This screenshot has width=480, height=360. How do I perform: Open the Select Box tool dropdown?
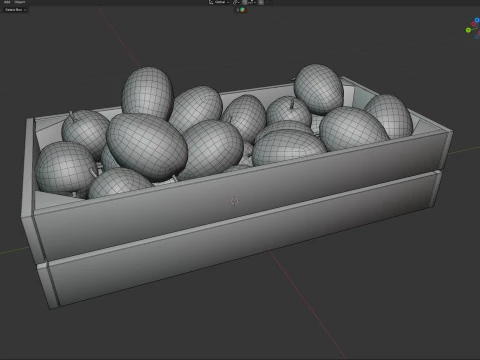15,10
